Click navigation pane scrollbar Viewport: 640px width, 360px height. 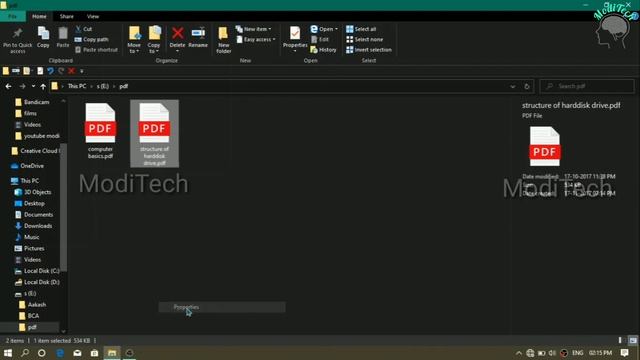(x=63, y=207)
